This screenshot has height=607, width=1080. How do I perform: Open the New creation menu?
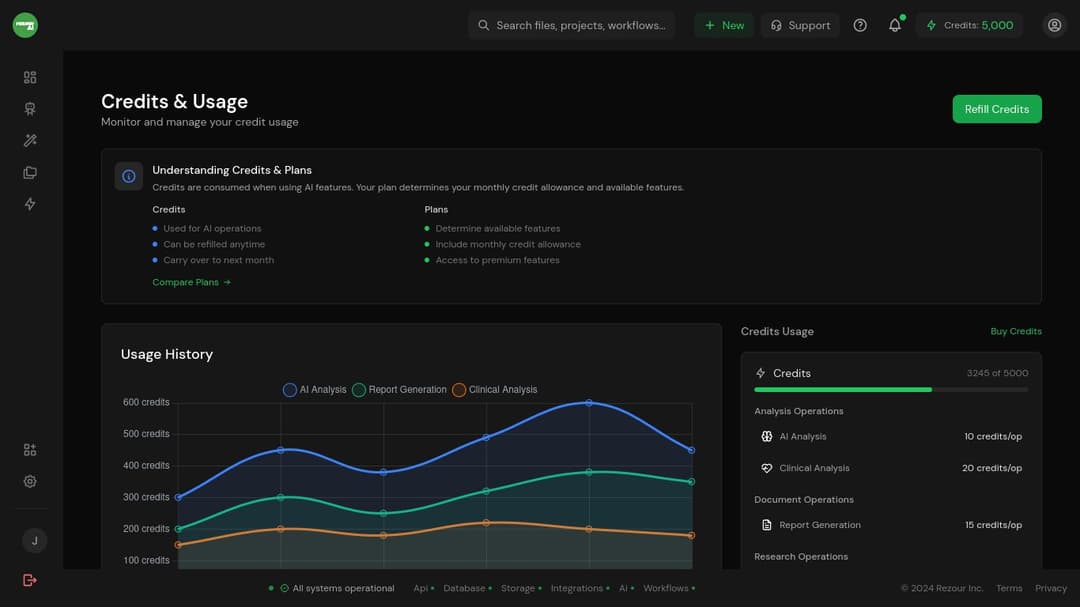724,25
